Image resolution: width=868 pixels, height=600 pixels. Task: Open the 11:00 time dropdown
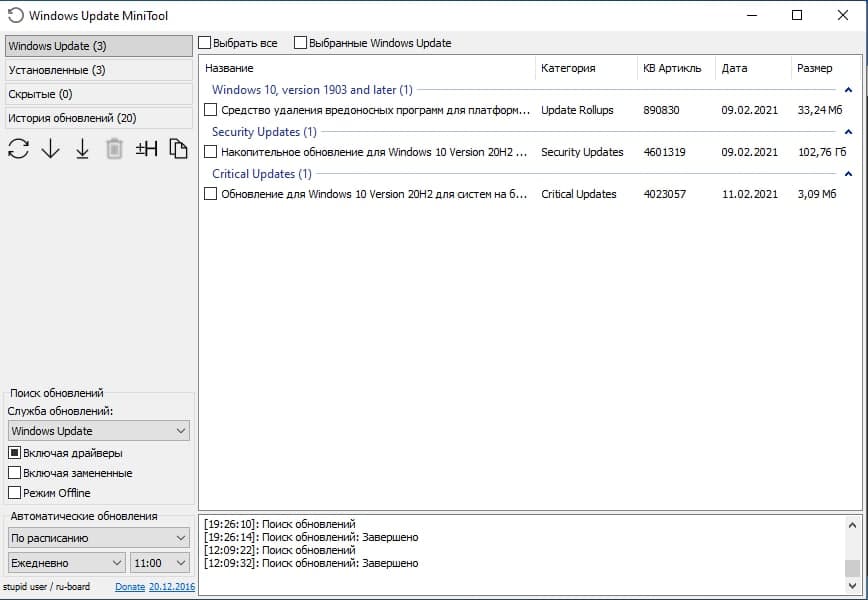click(x=159, y=563)
